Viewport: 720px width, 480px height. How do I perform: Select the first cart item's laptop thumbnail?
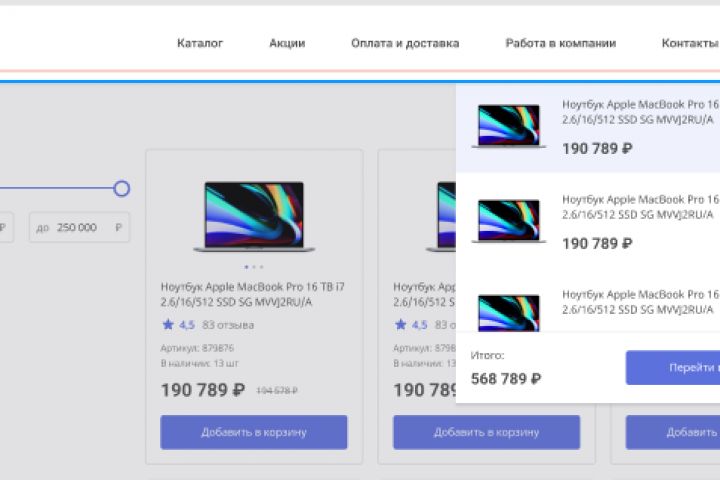pyautogui.click(x=509, y=127)
